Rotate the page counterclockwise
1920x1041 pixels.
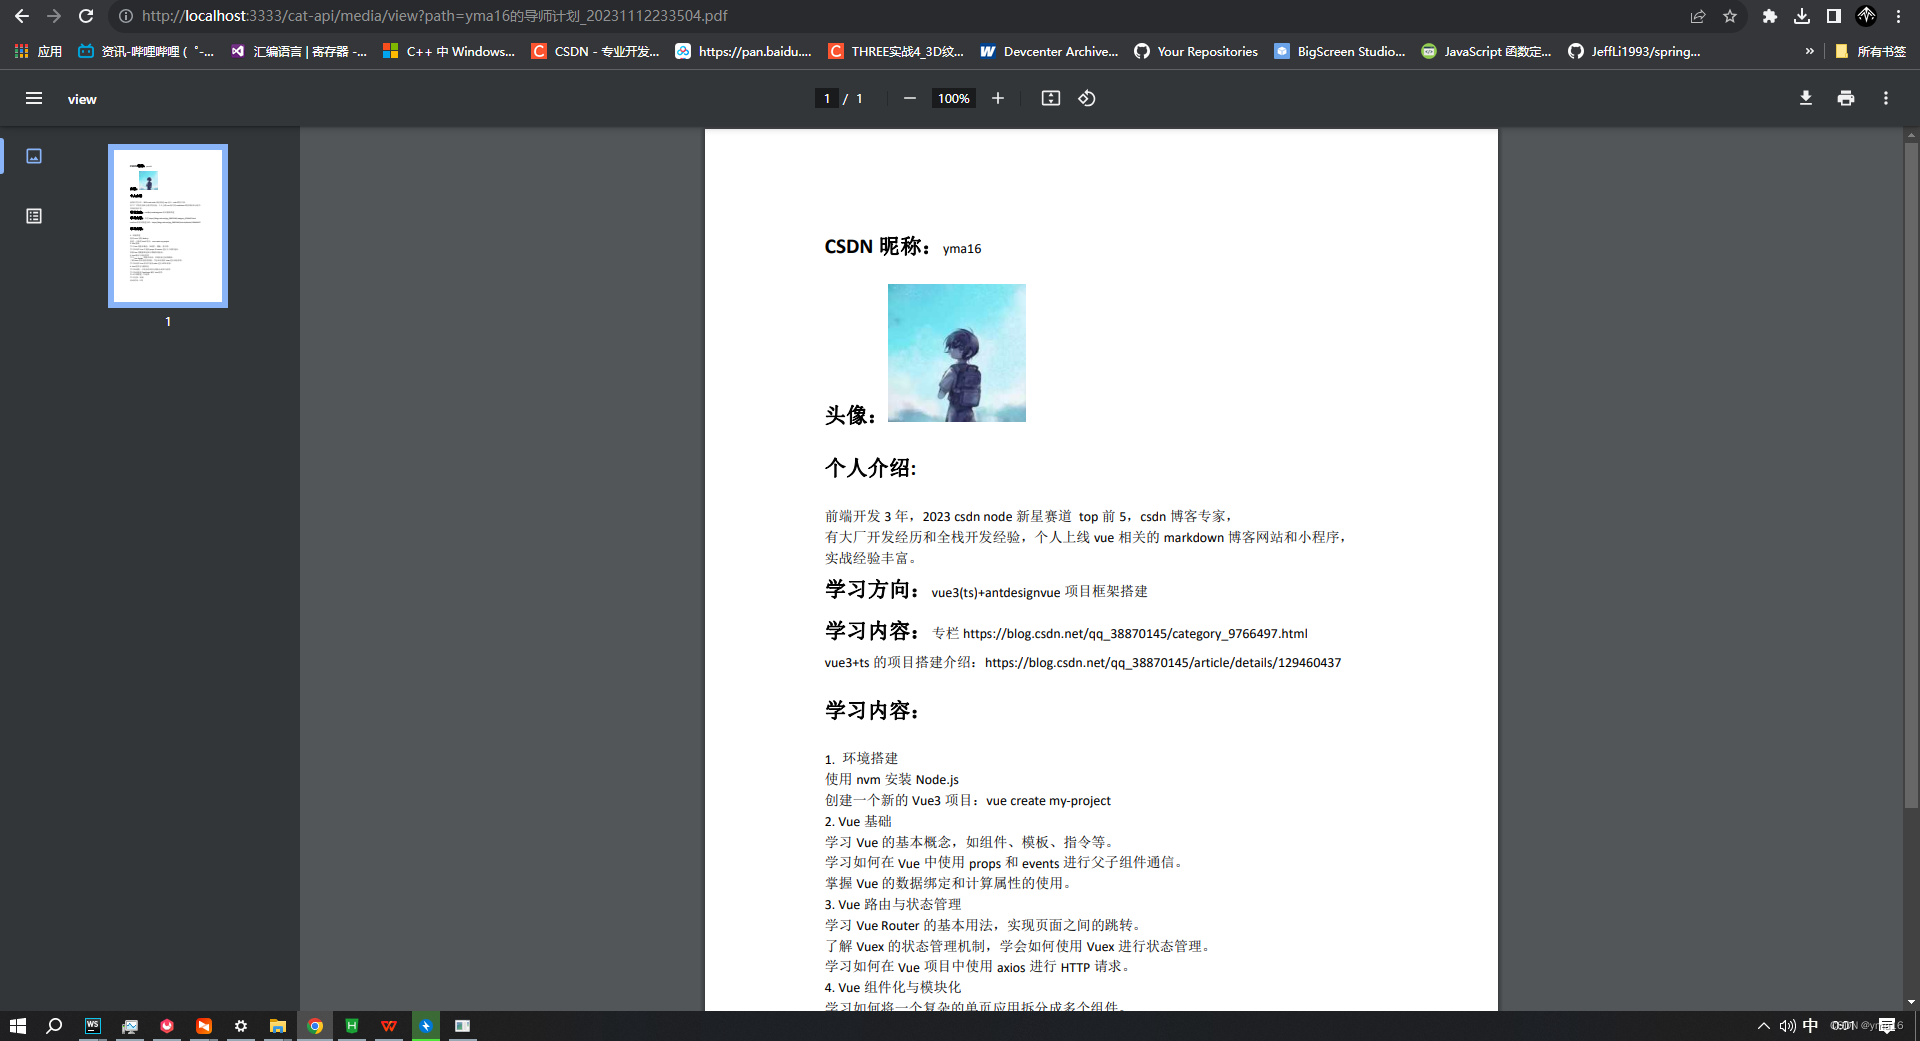click(x=1086, y=98)
